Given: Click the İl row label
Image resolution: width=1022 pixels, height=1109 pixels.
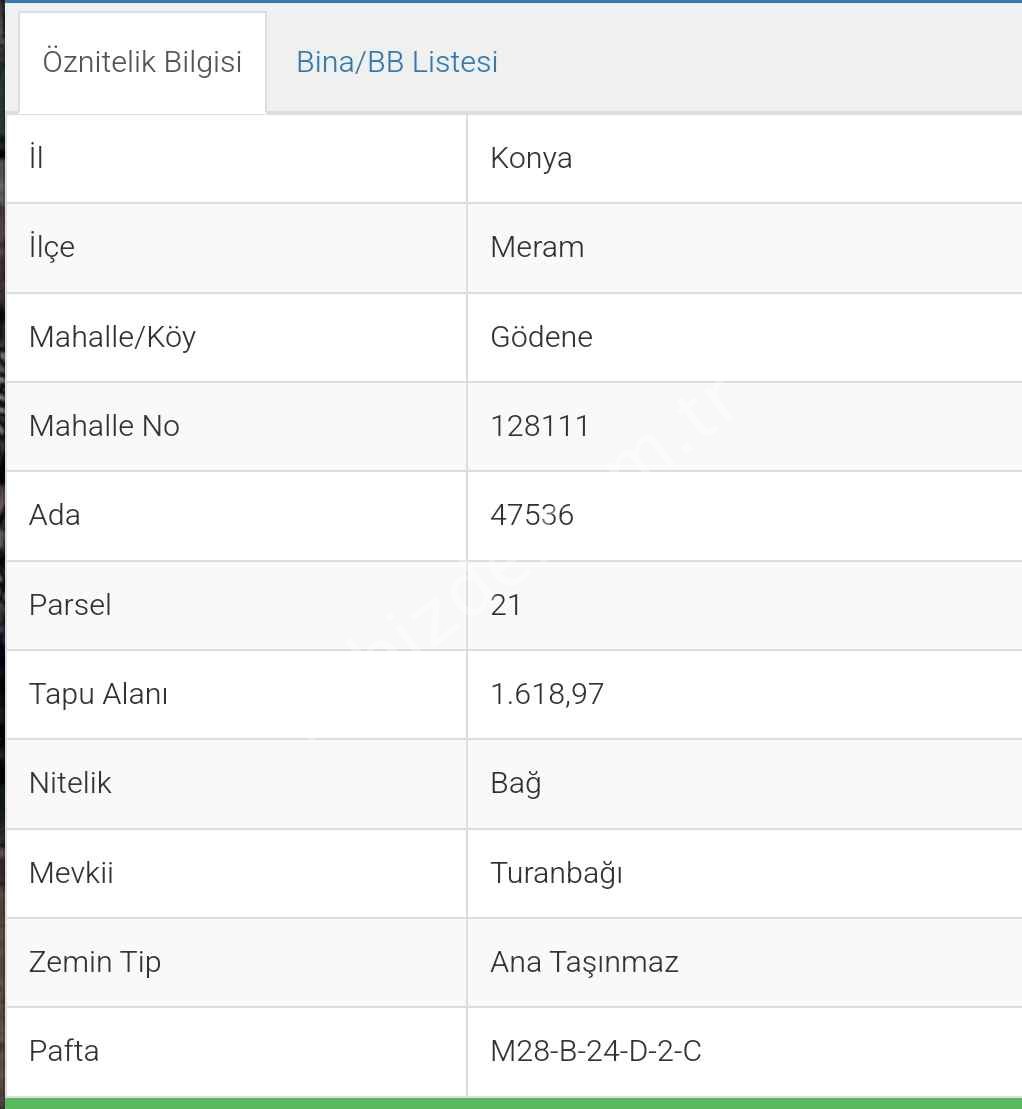Looking at the screenshot, I should 36,157.
